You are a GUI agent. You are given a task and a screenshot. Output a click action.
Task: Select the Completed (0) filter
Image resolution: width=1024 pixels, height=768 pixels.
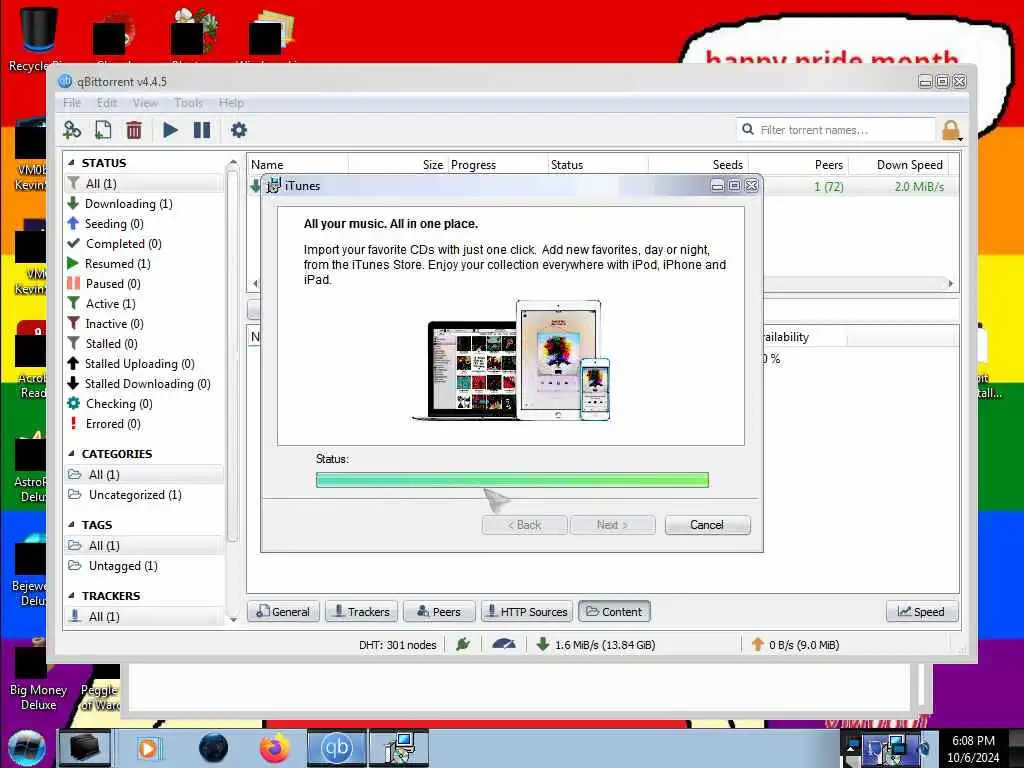pyautogui.click(x=144, y=244)
